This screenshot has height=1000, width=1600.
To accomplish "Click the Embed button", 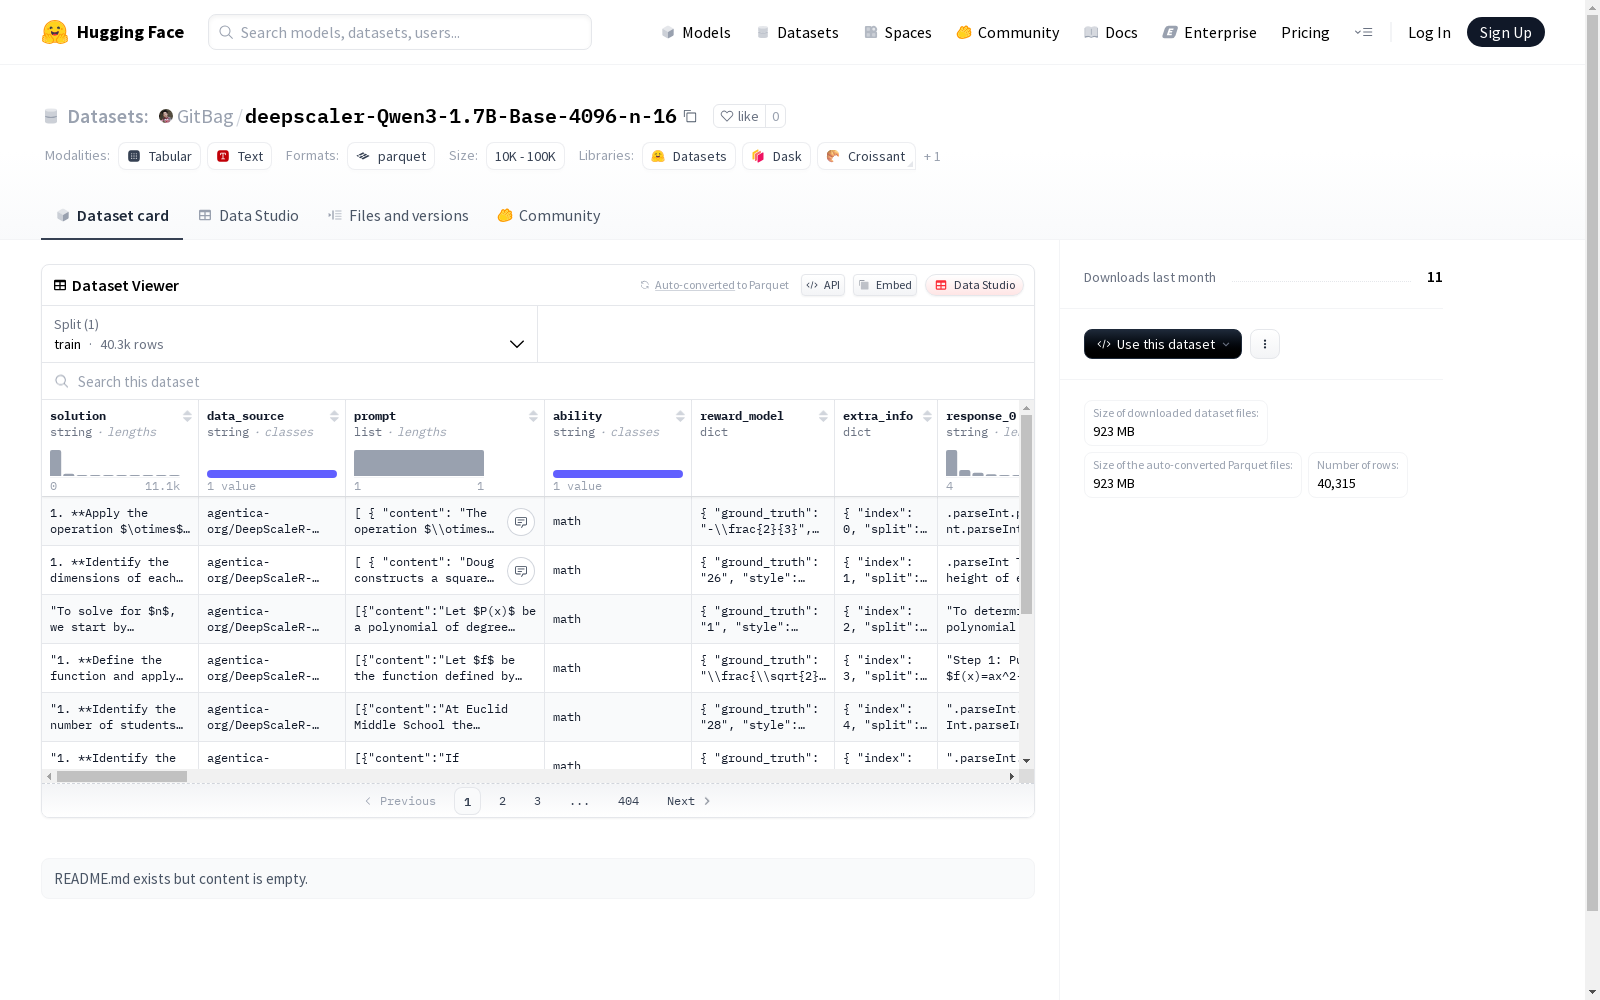I will click(885, 285).
